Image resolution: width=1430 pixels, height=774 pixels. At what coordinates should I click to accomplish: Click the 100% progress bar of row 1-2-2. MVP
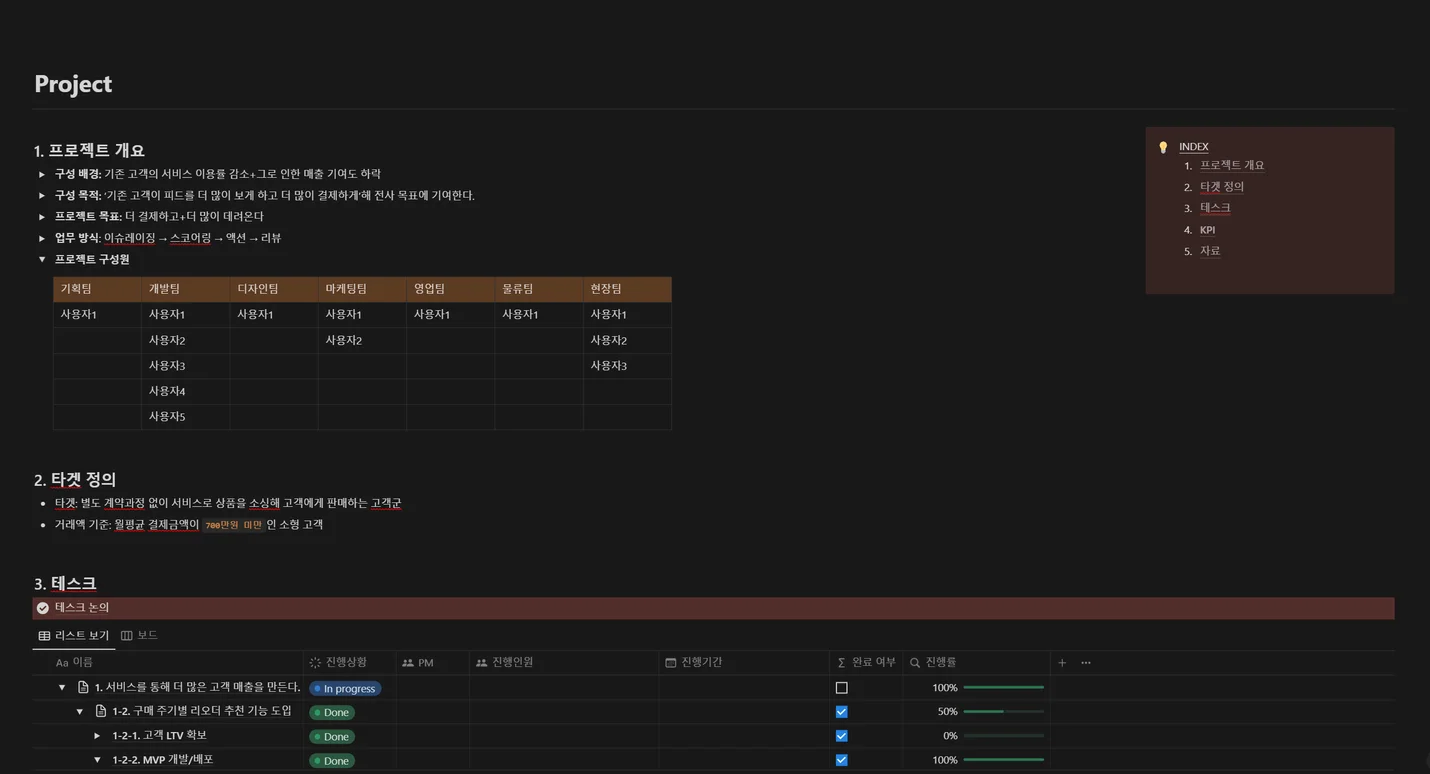tap(1003, 760)
